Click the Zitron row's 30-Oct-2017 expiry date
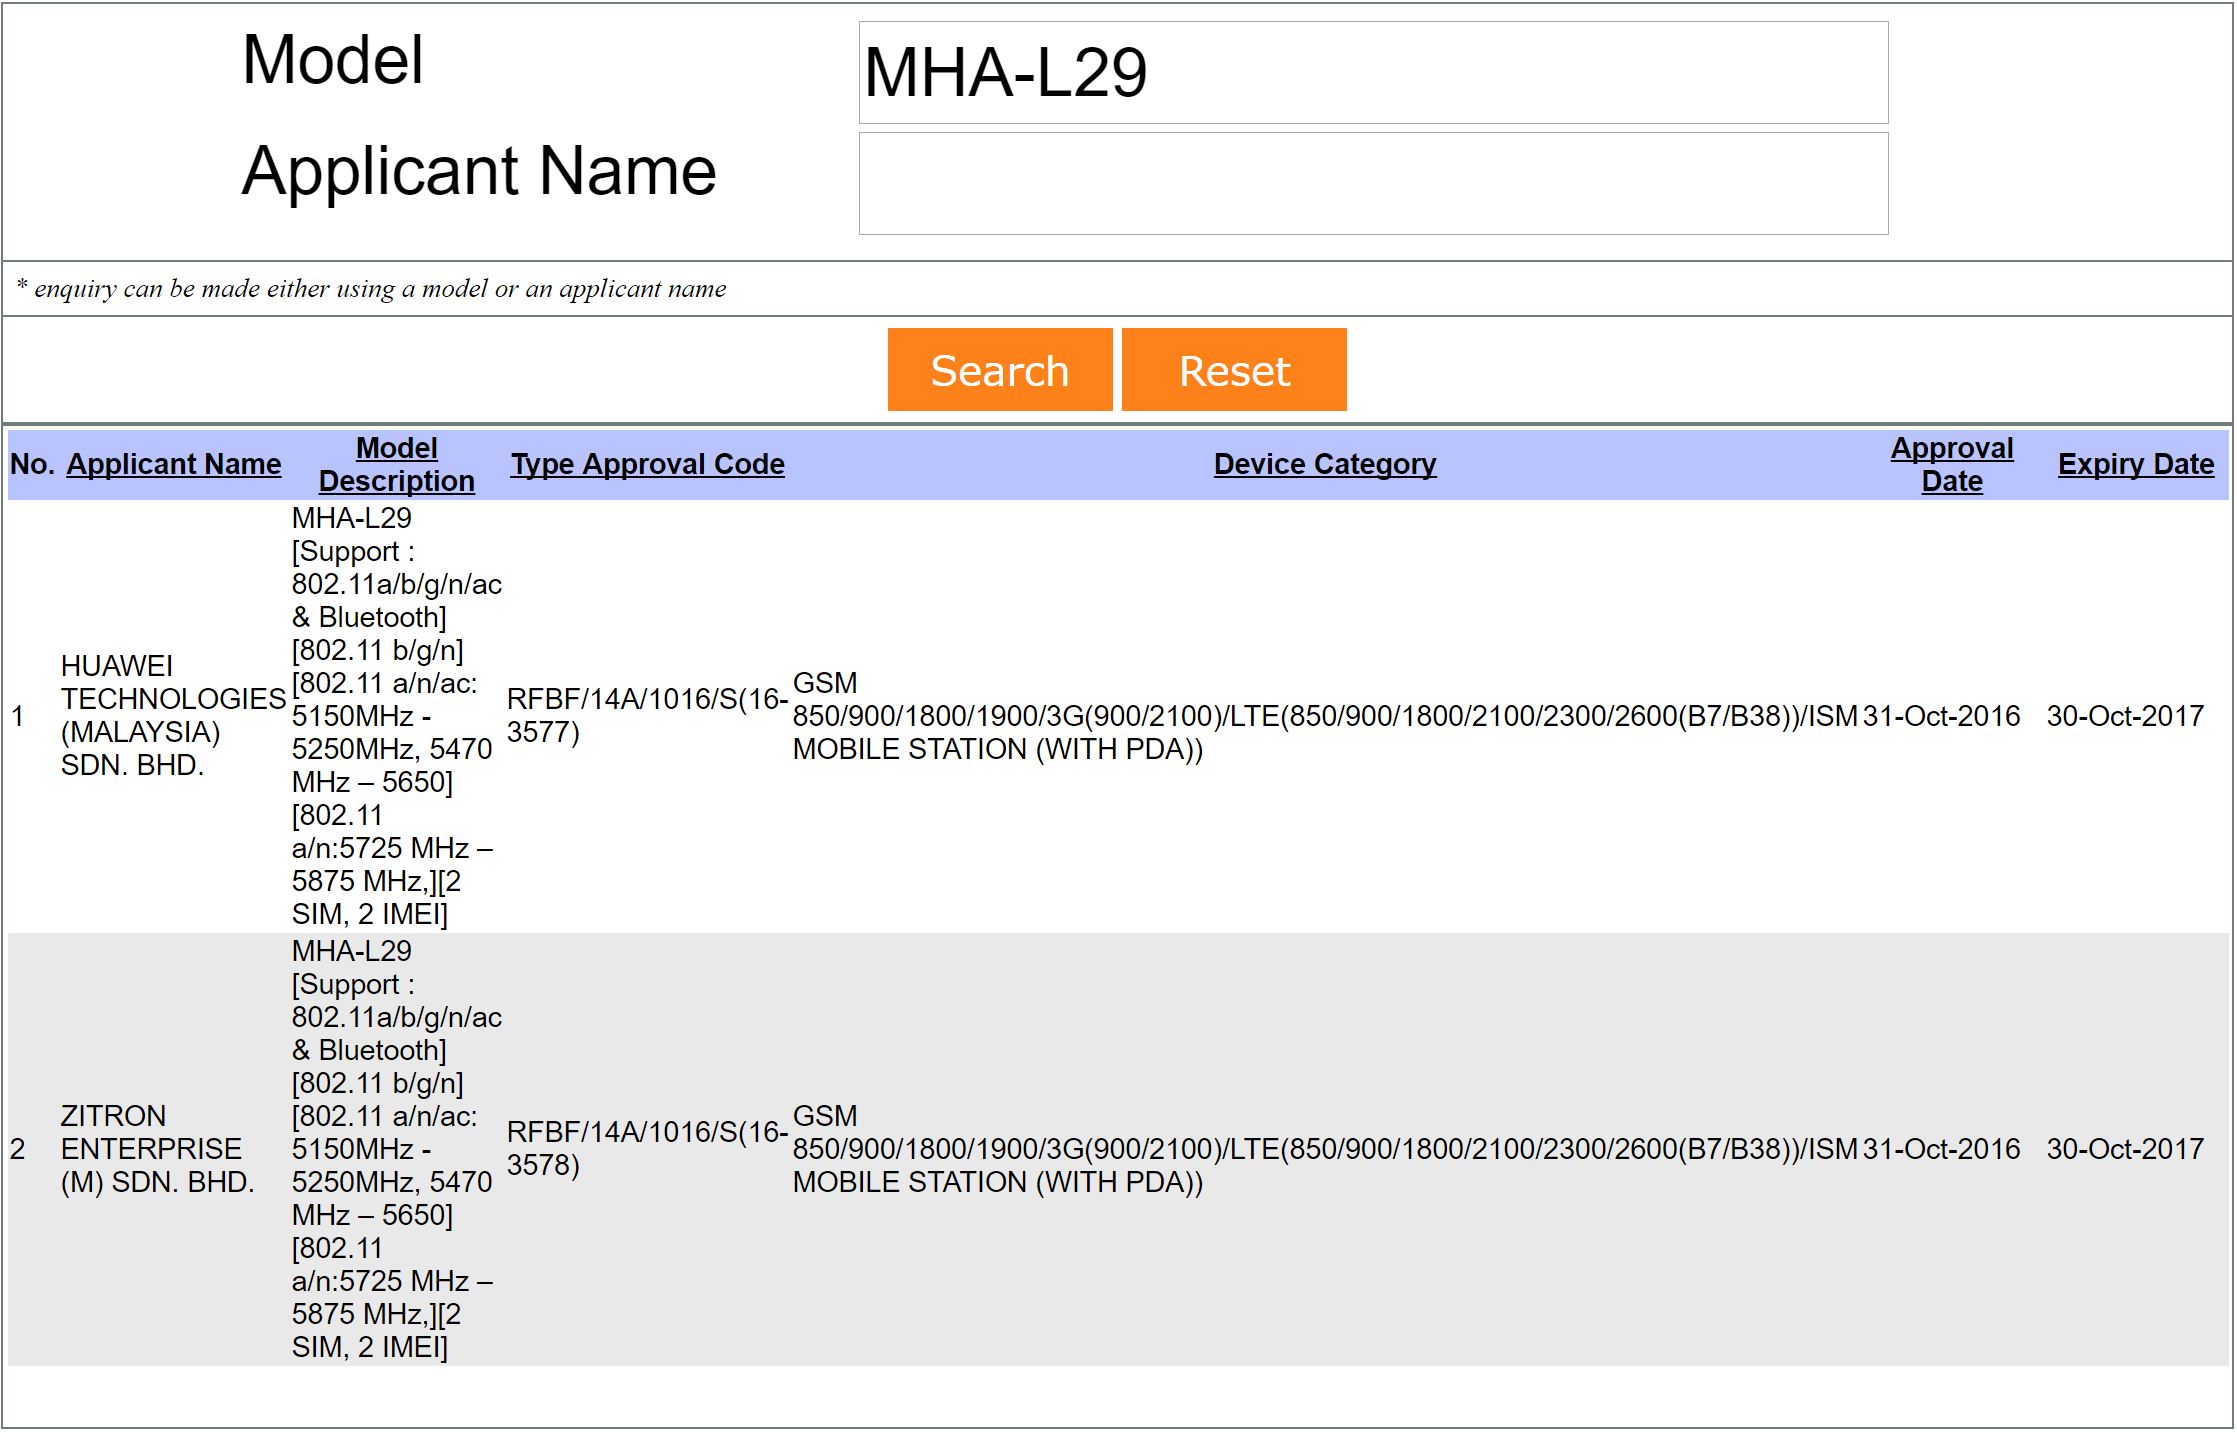Screen dimensions: 2237x1432 [x=2125, y=1149]
